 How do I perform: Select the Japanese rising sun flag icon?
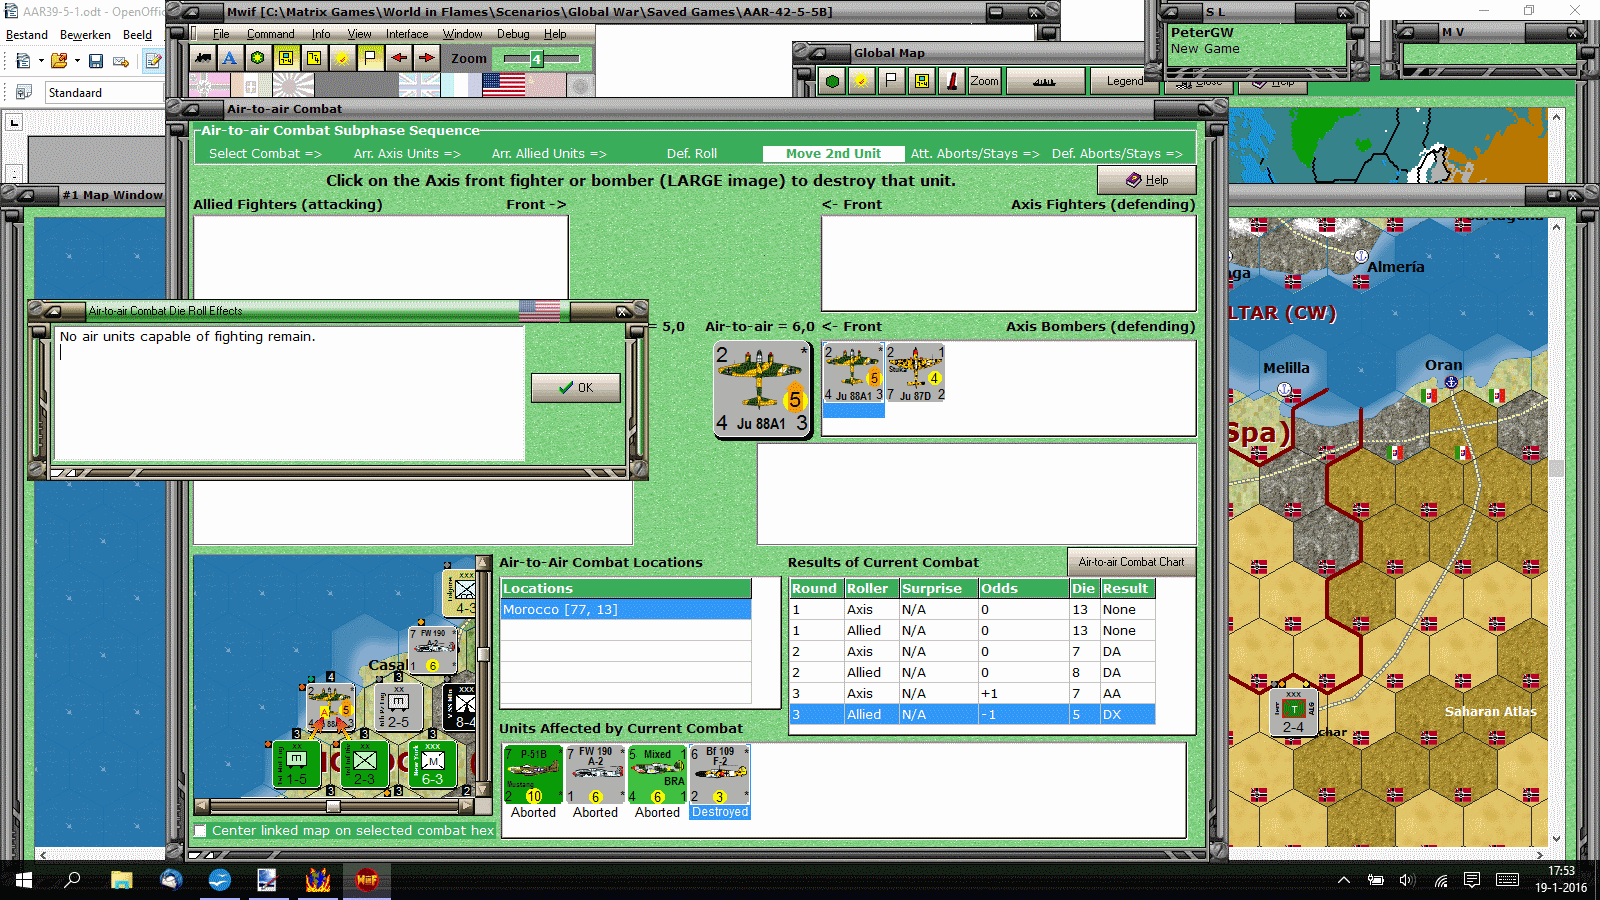[293, 85]
